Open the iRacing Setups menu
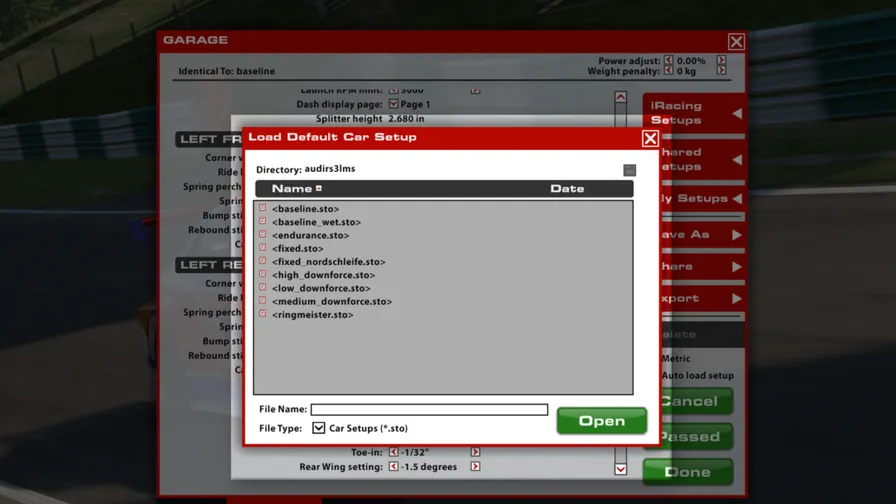Image resolution: width=896 pixels, height=504 pixels. point(694,113)
